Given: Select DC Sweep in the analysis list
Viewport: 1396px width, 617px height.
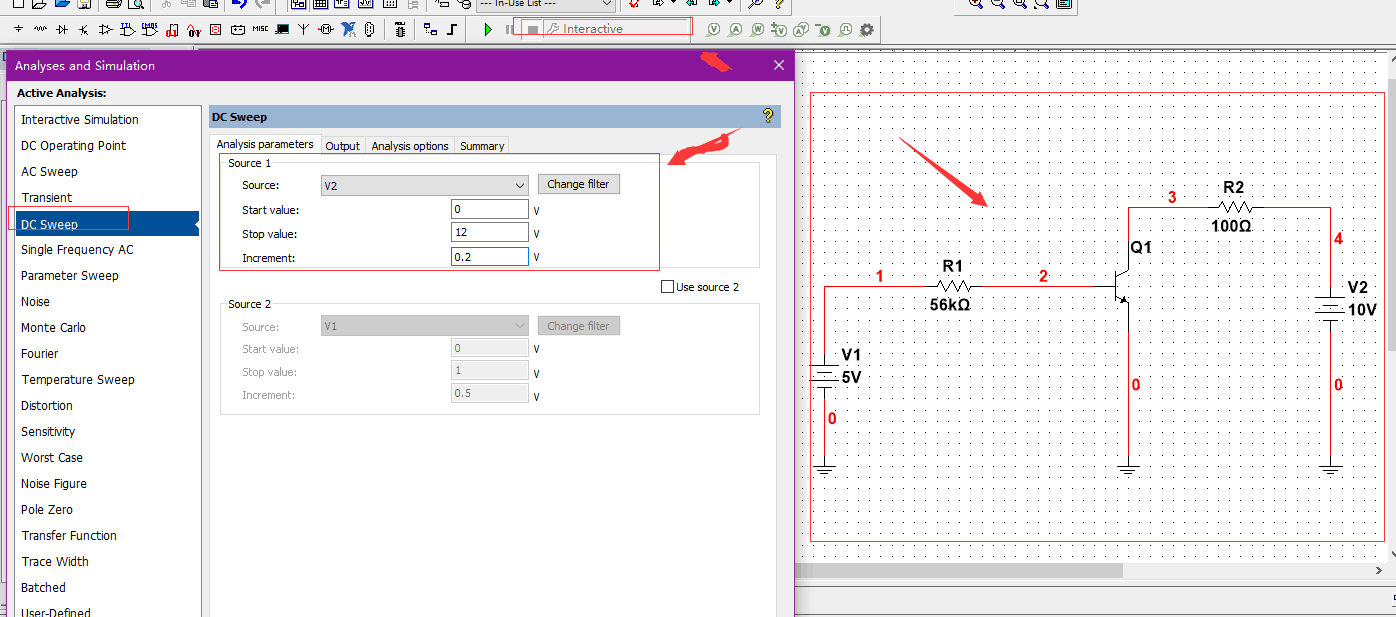Looking at the screenshot, I should pyautogui.click(x=108, y=224).
